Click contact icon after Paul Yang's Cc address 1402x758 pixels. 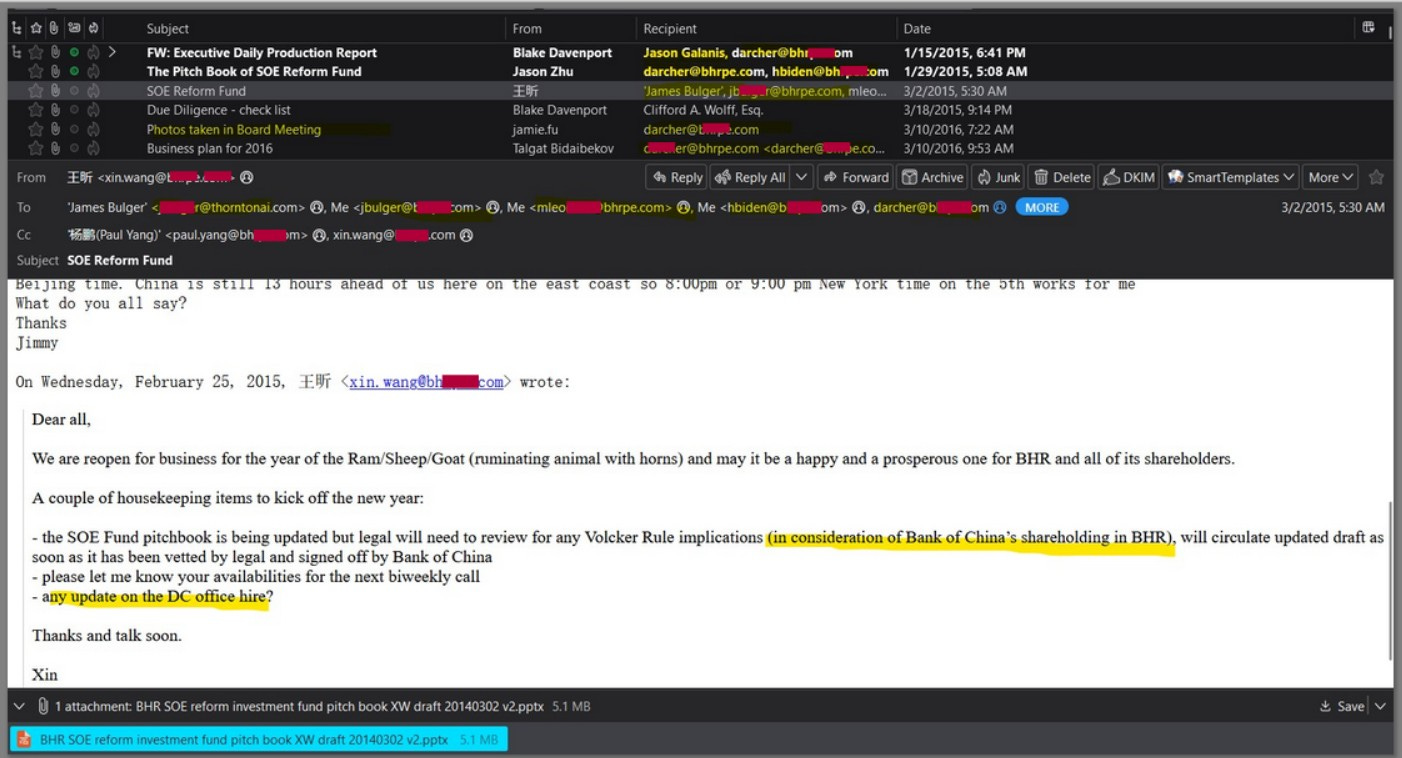click(x=318, y=235)
